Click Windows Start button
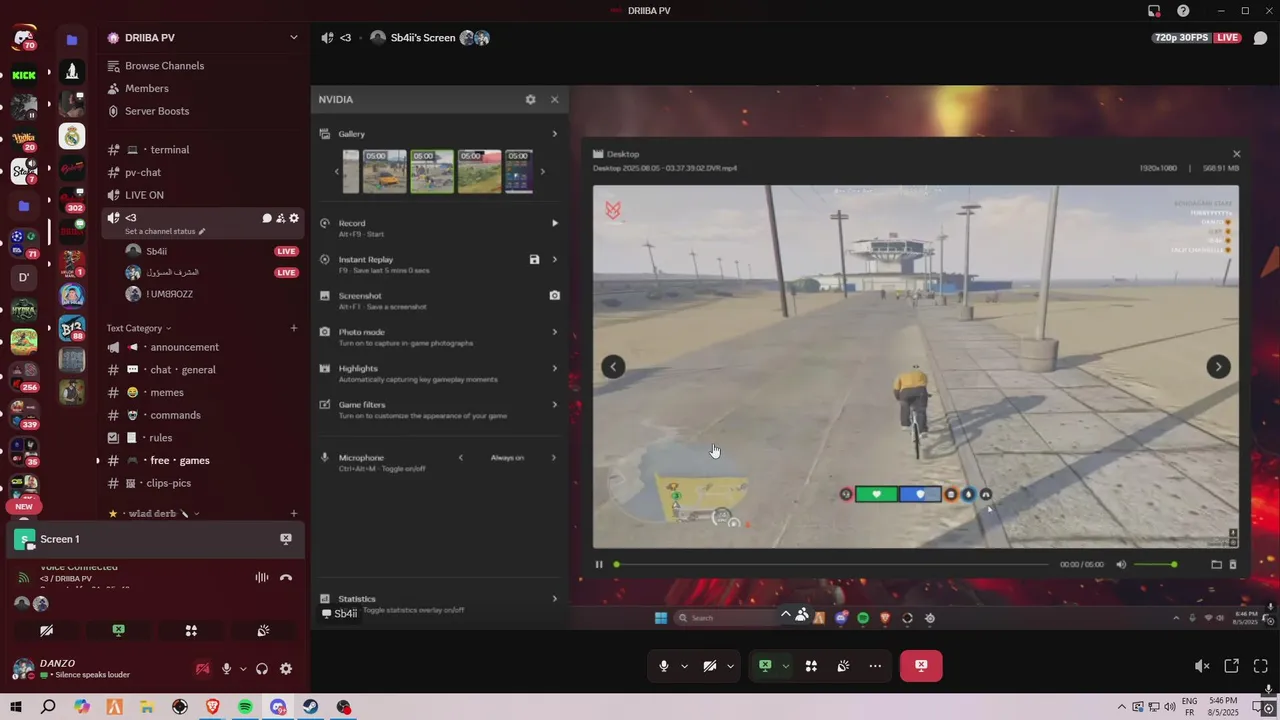The width and height of the screenshot is (1280, 720). click(16, 707)
